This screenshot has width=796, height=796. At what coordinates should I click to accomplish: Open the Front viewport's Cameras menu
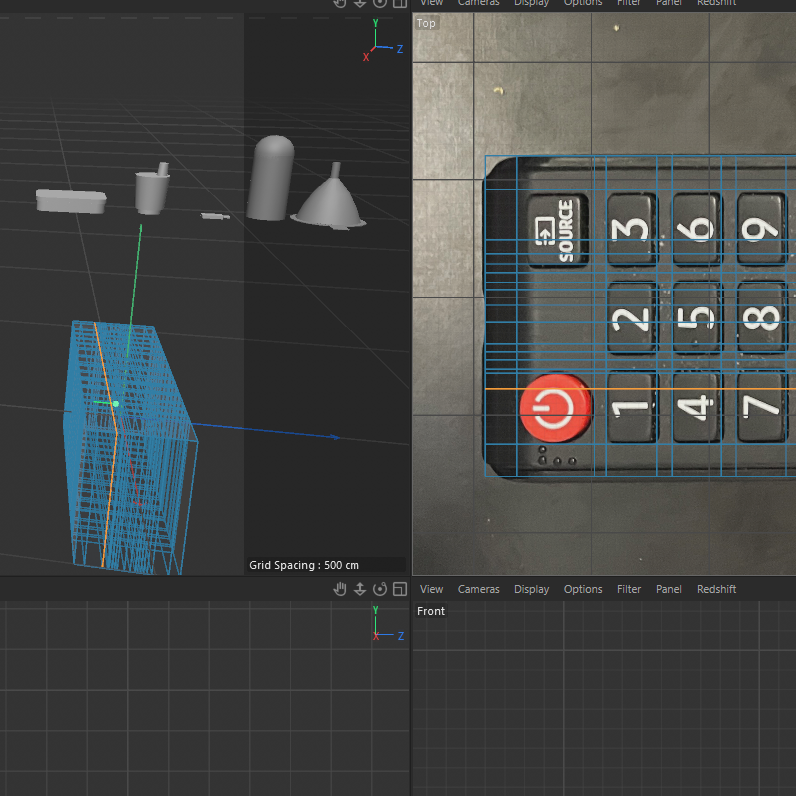click(479, 589)
